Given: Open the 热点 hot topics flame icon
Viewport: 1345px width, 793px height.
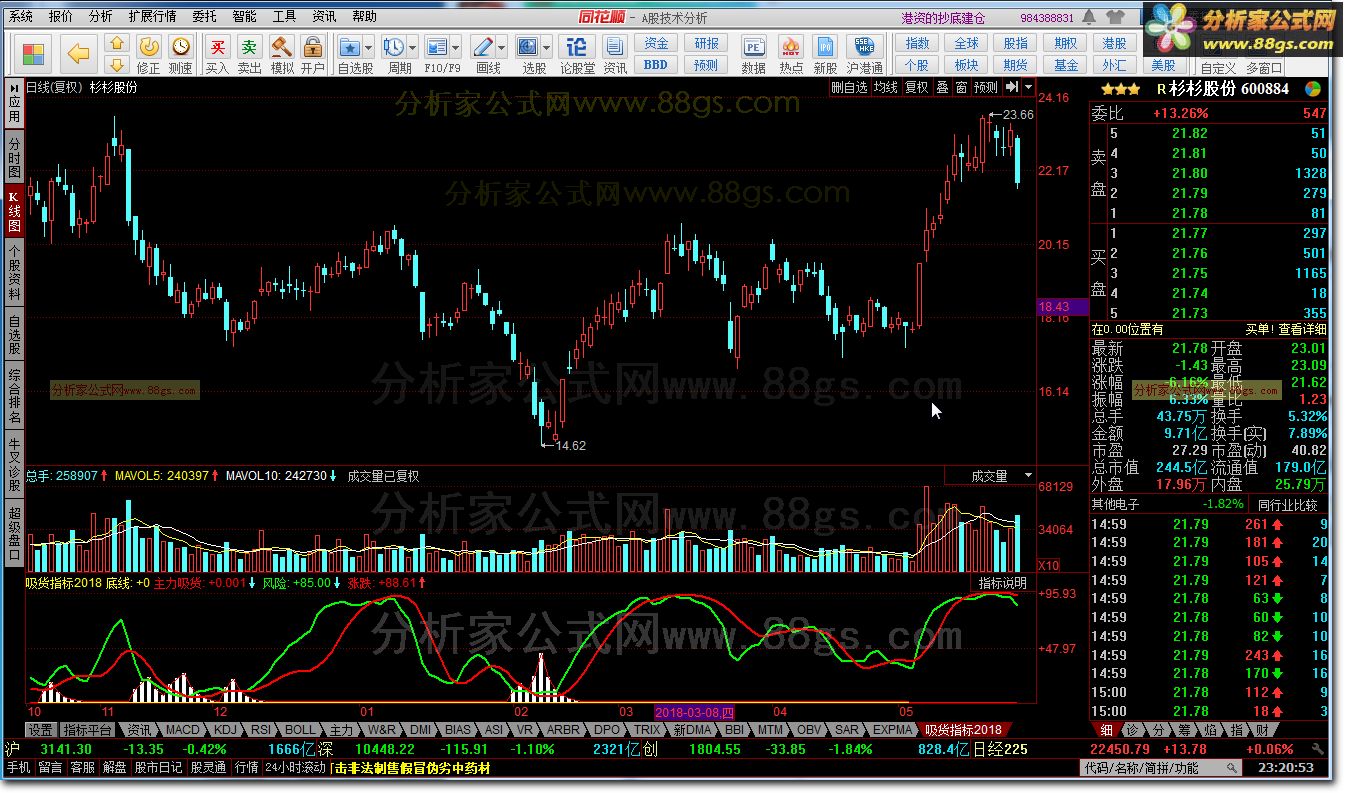Looking at the screenshot, I should 790,47.
